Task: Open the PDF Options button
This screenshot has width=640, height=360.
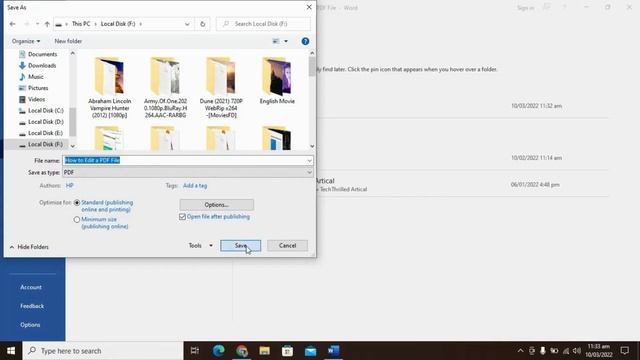Action: point(216,204)
